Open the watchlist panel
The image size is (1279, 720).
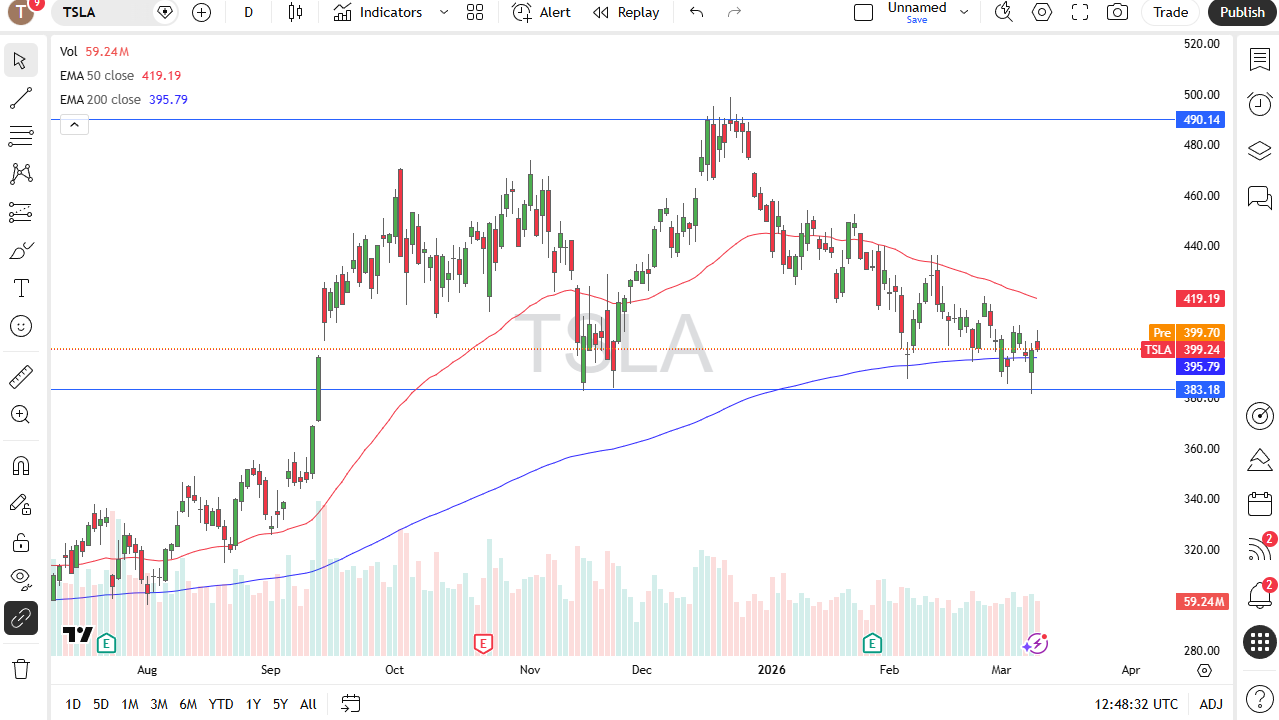coord(1259,59)
